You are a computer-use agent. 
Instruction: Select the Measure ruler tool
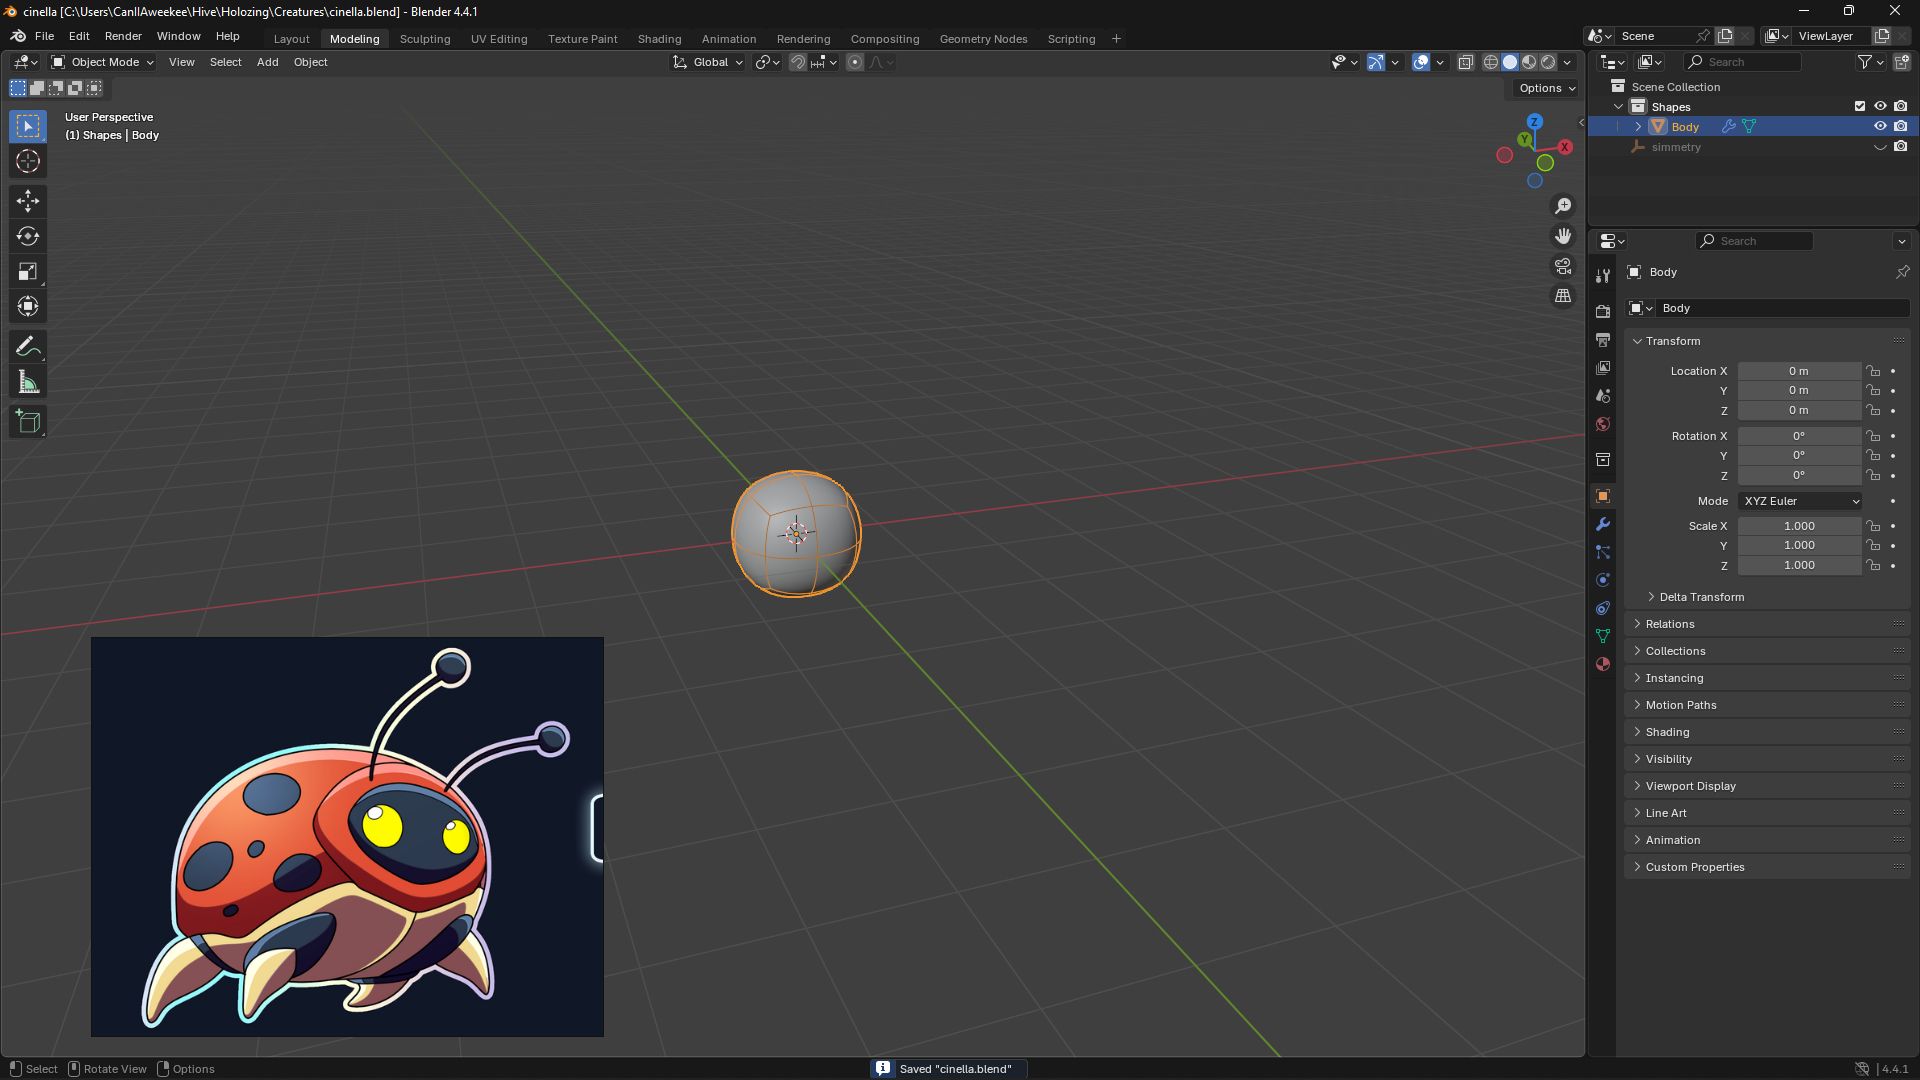(x=28, y=382)
